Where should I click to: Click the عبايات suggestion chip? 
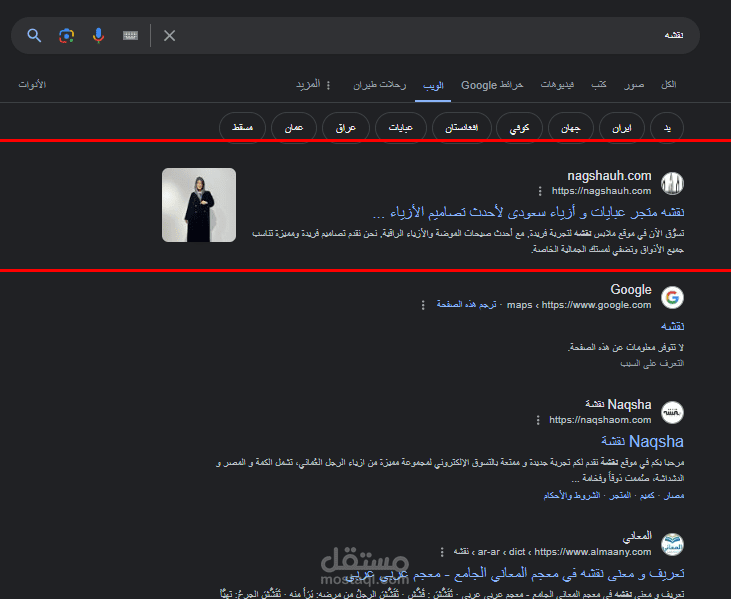[401, 127]
